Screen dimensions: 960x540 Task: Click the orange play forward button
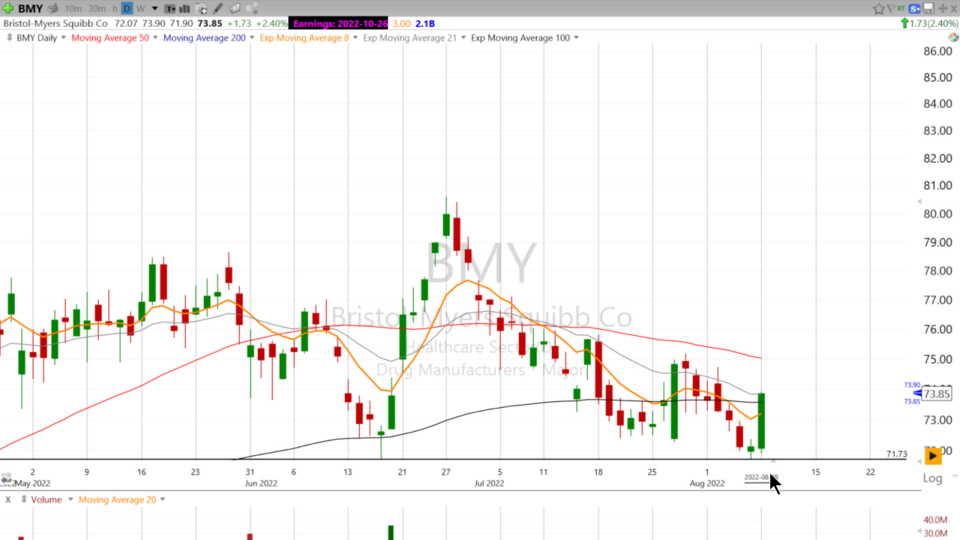[x=932, y=456]
